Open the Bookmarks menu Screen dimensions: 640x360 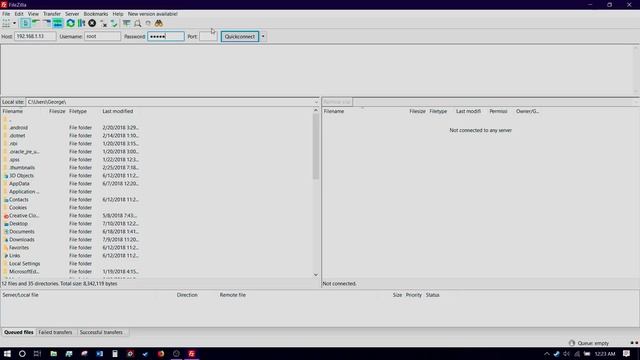[x=96, y=14]
